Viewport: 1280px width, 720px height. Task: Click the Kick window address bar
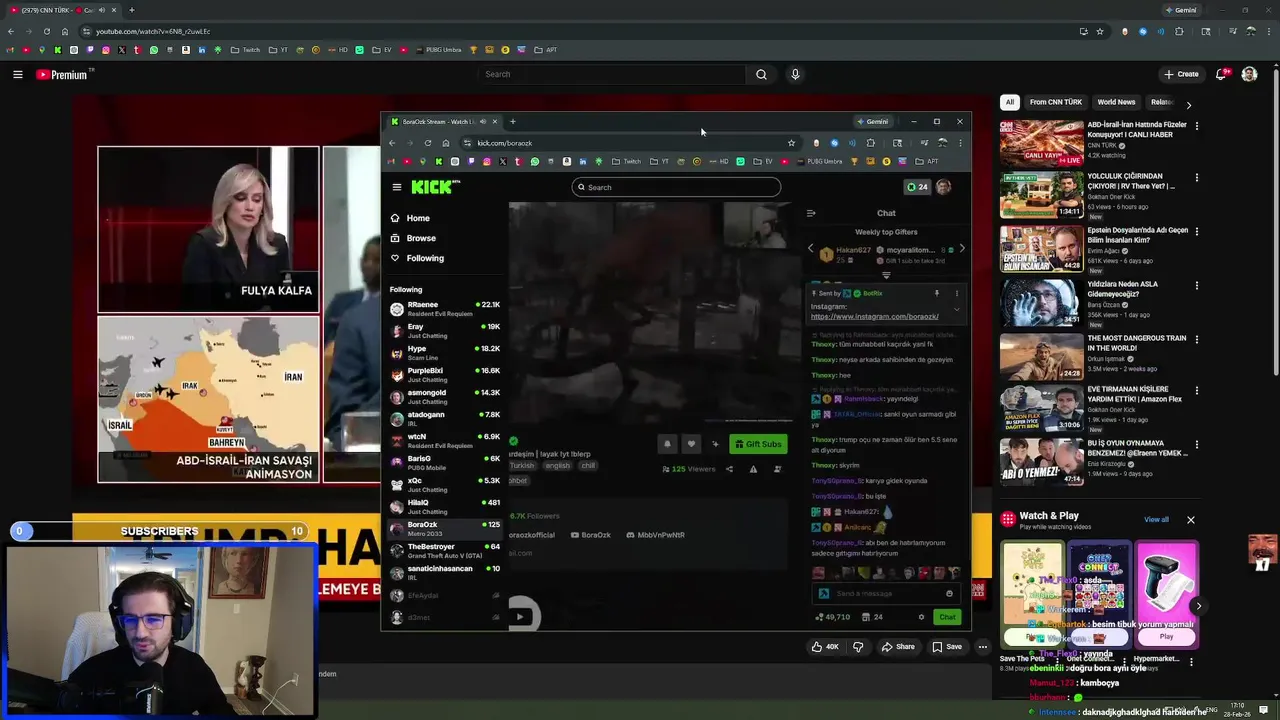(x=630, y=143)
